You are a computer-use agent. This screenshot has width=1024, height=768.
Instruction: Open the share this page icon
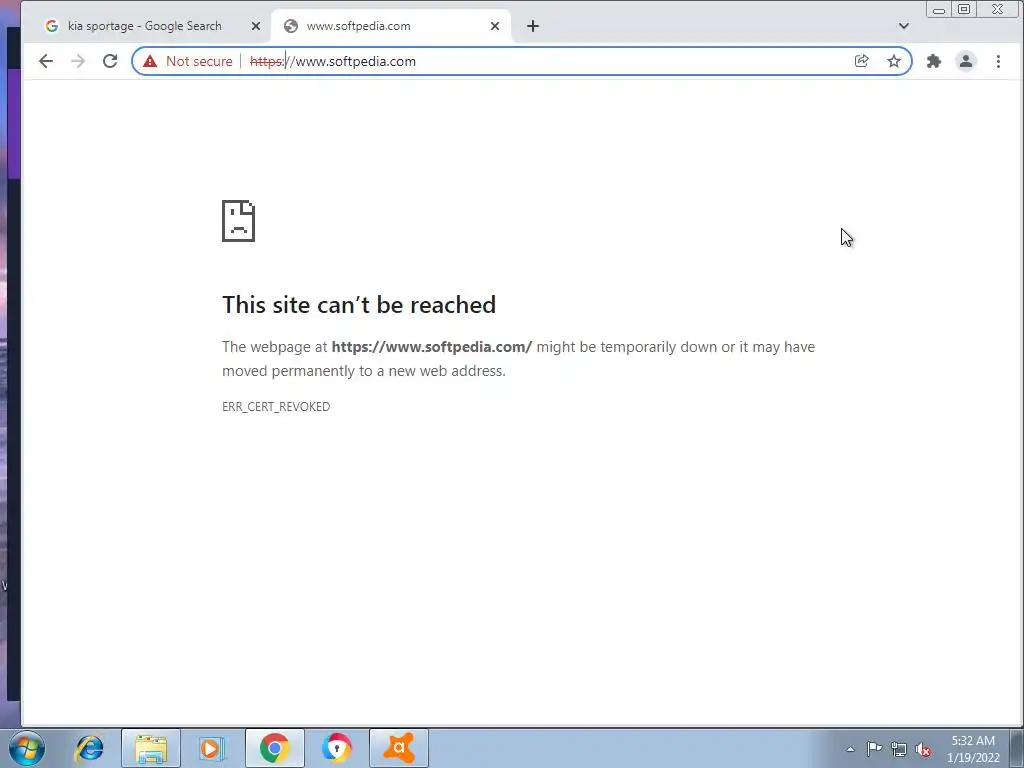coord(861,61)
